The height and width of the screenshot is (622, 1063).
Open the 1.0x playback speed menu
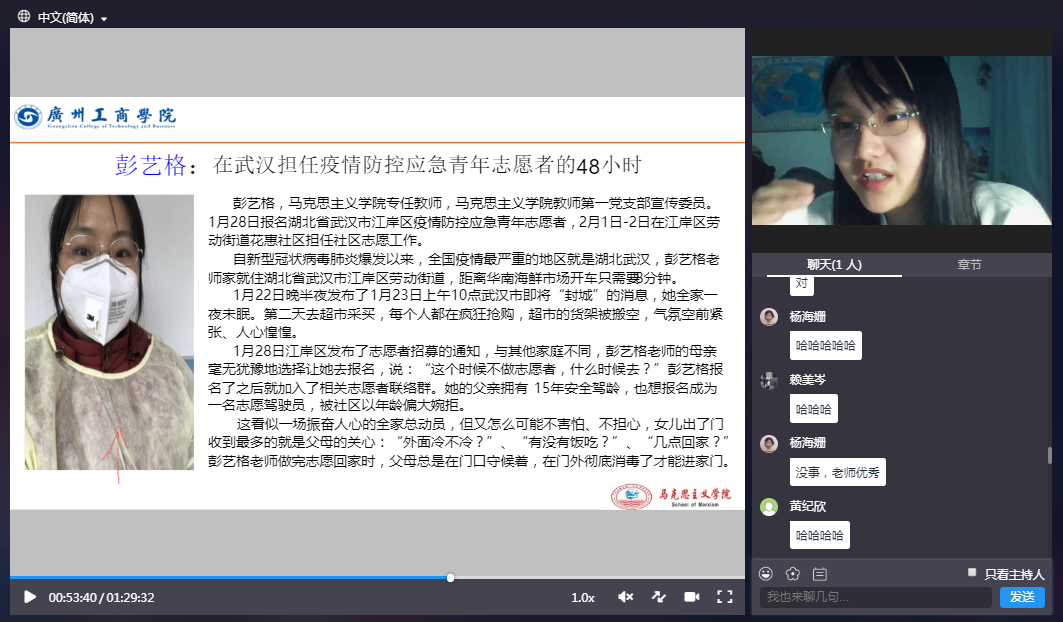tap(583, 597)
